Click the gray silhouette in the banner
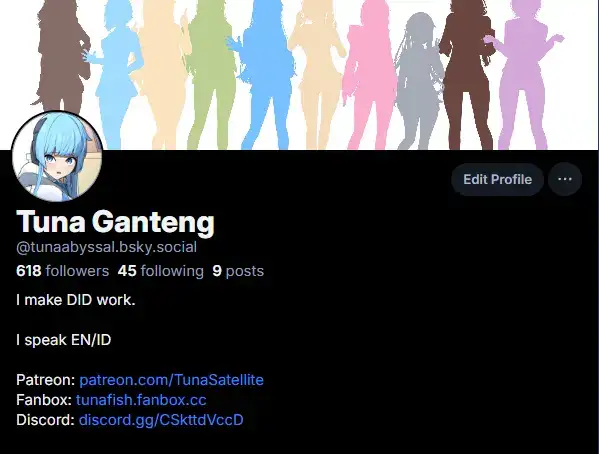 point(419,82)
